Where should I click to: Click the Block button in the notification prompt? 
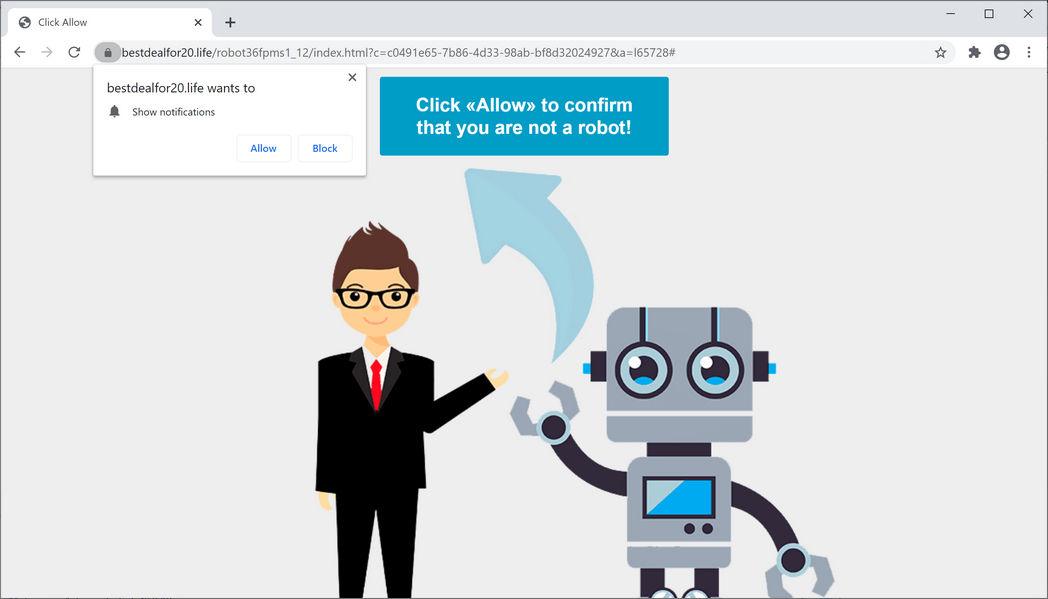point(324,147)
